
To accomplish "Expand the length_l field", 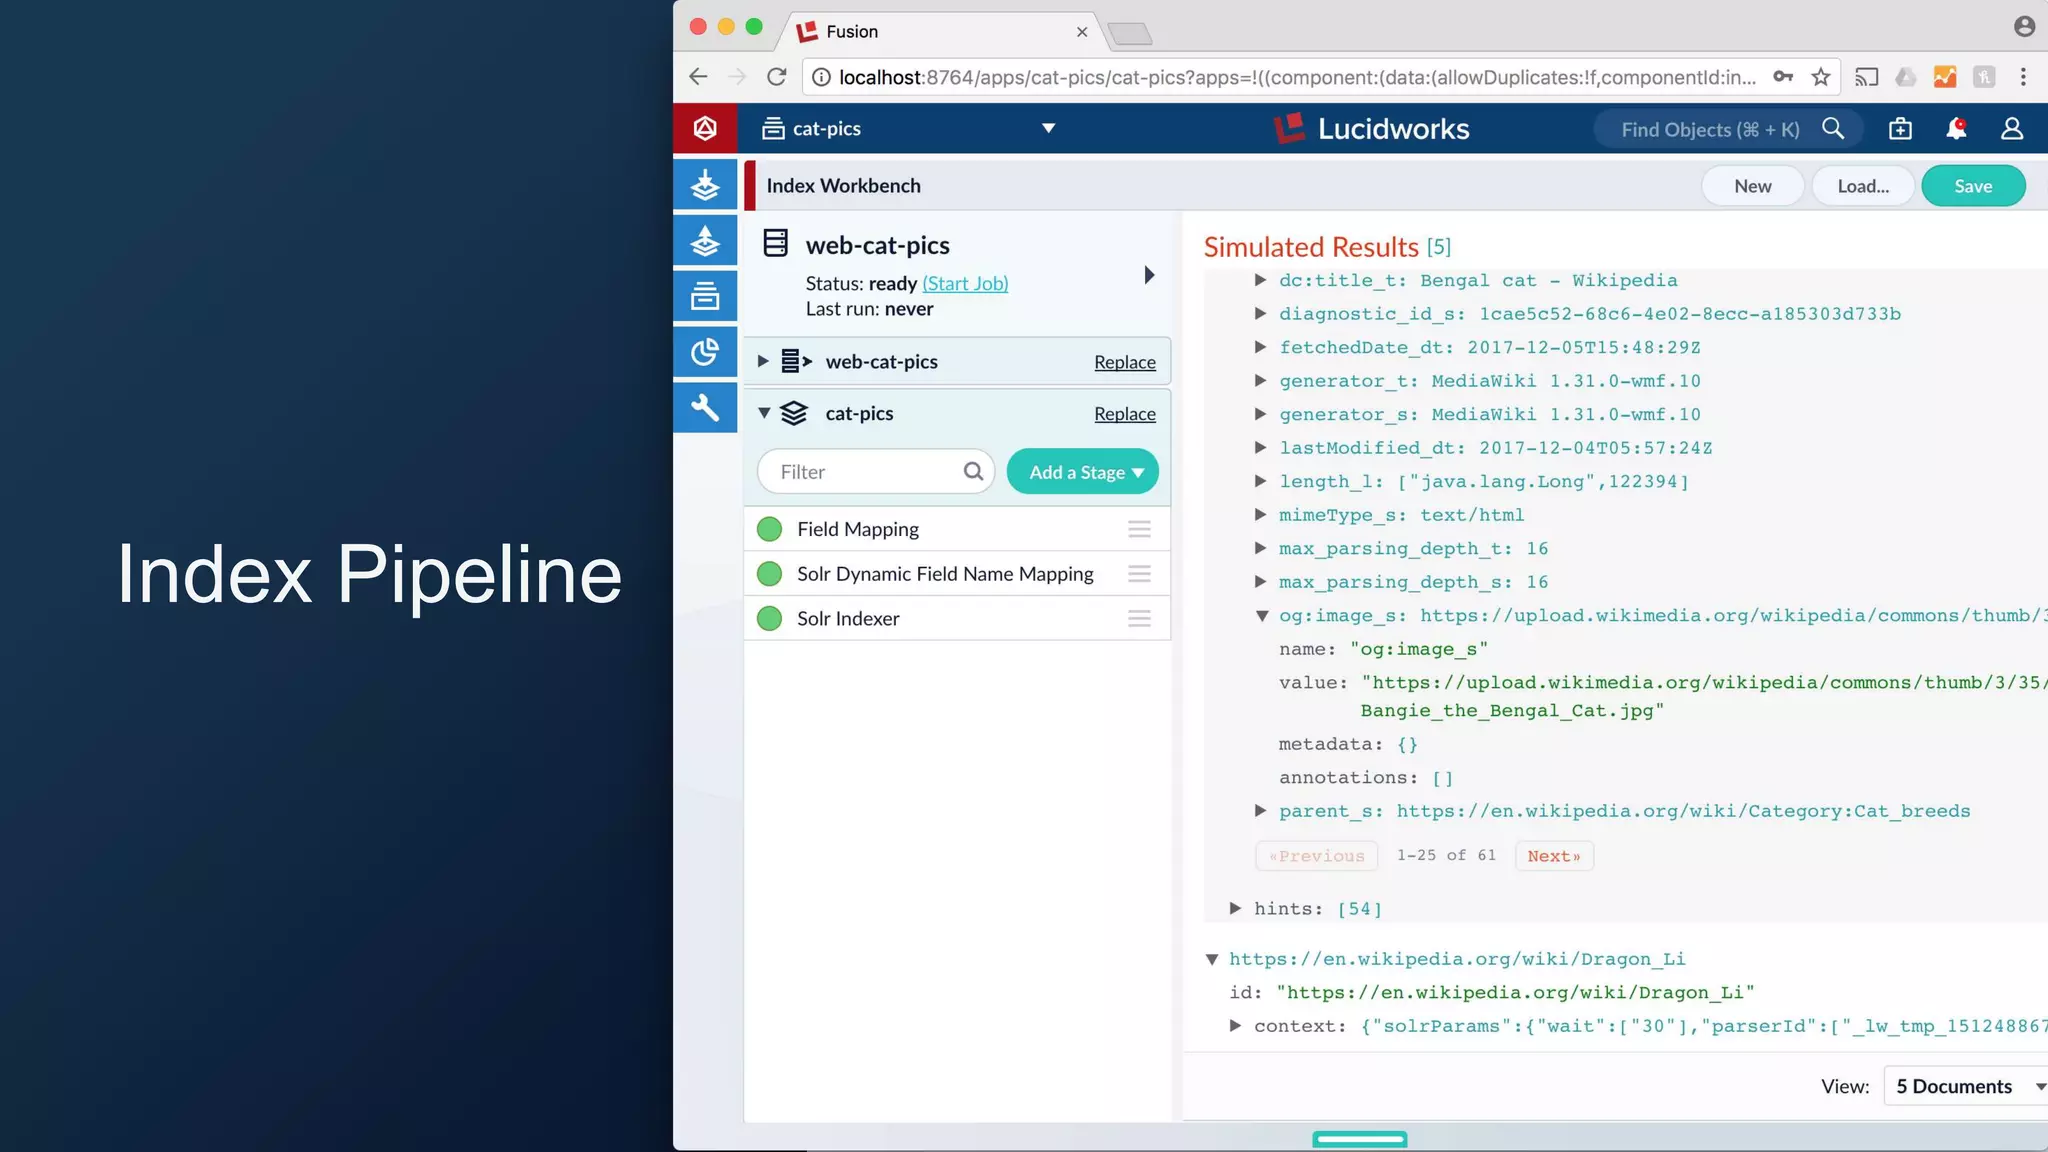I will (1261, 481).
